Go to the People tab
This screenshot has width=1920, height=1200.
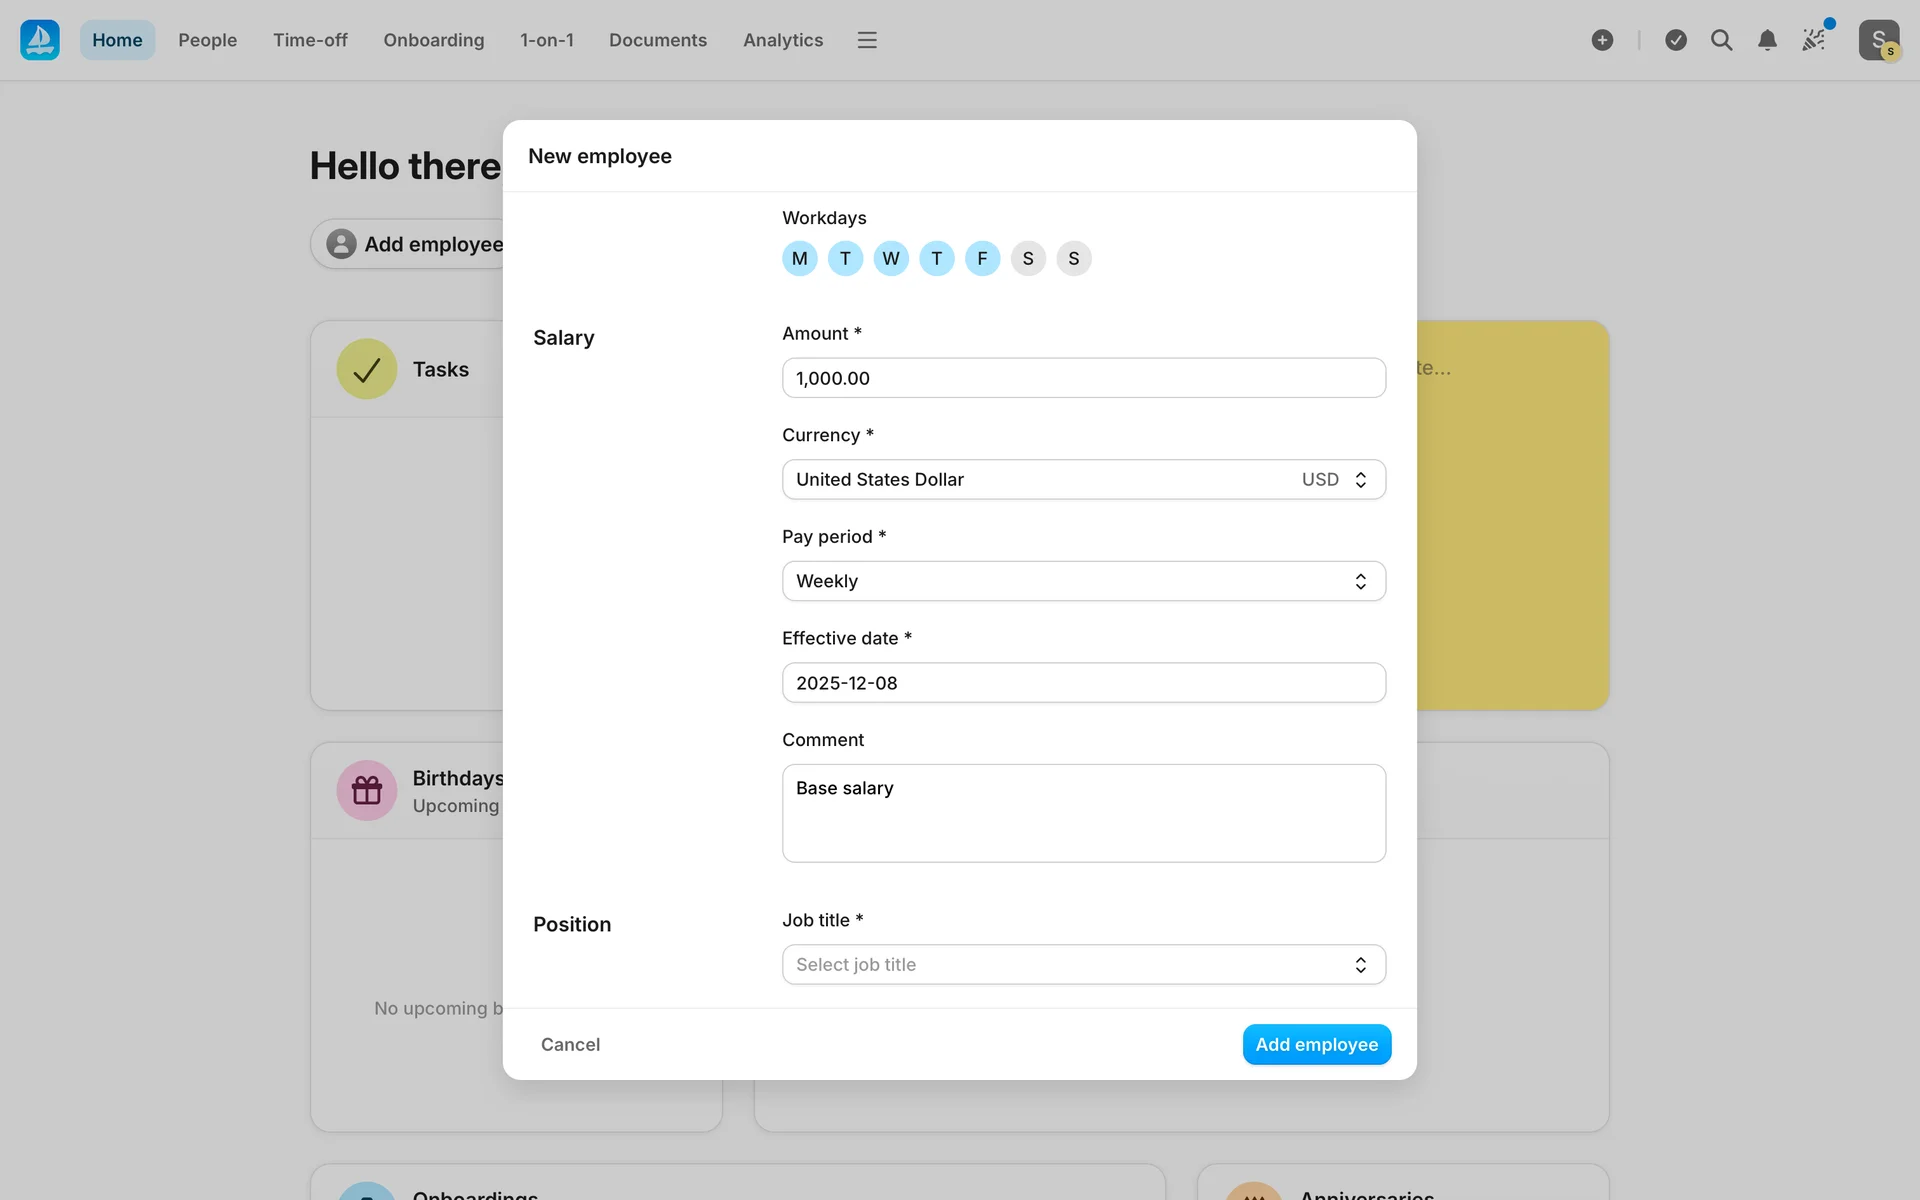pos(207,40)
